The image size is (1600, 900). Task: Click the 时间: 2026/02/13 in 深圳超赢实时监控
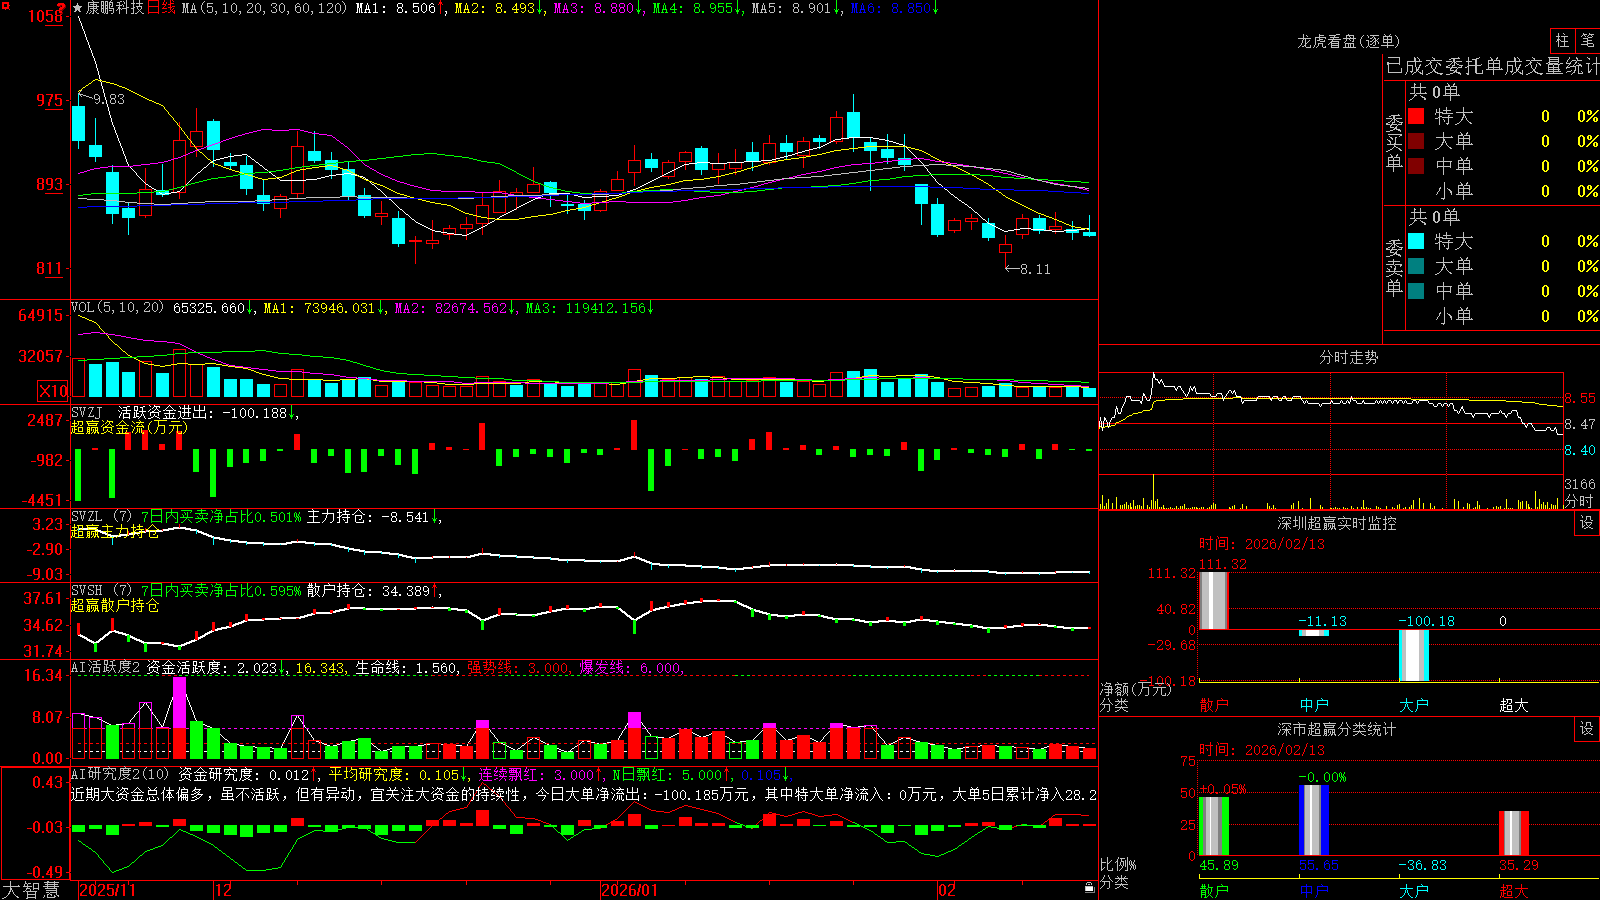click(1262, 544)
